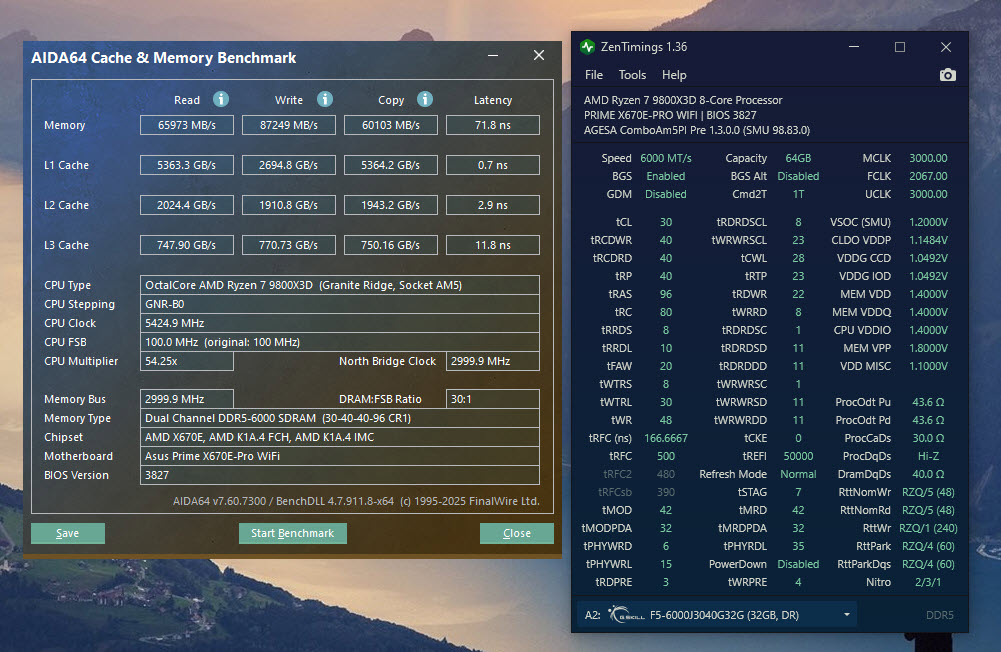The height and width of the screenshot is (652, 1001).
Task: Select the Memory Write 87249 MB/s field
Action: pos(289,125)
